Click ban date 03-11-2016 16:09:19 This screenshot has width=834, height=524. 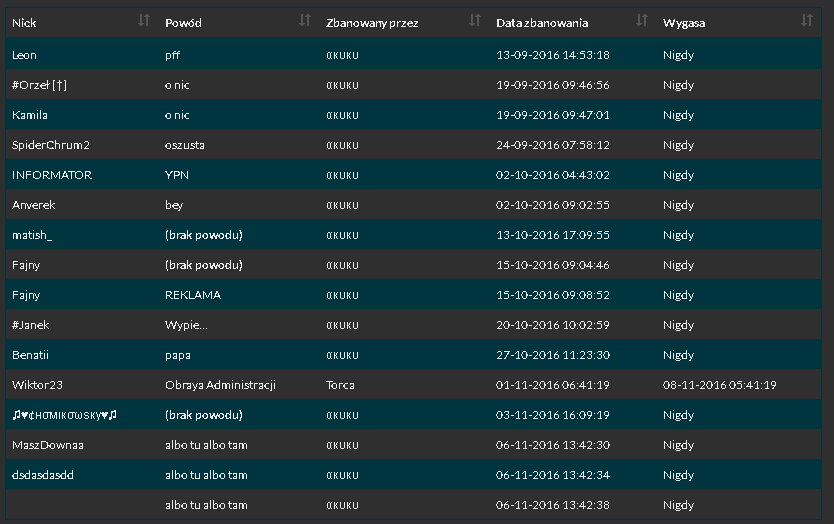pos(553,415)
